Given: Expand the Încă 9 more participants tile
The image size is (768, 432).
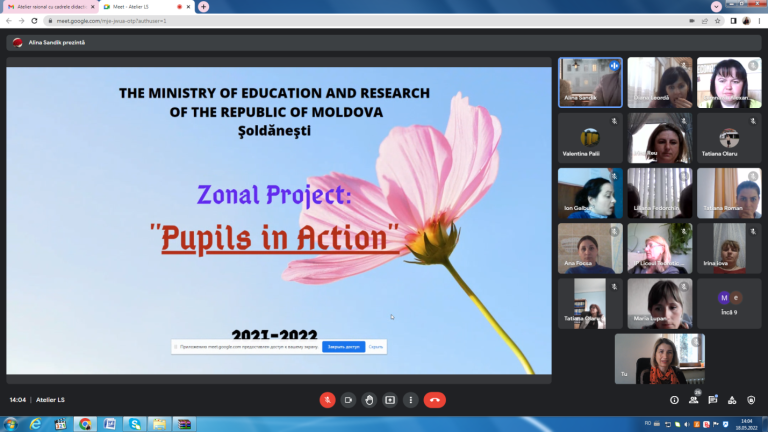Looking at the screenshot, I should [x=729, y=304].
